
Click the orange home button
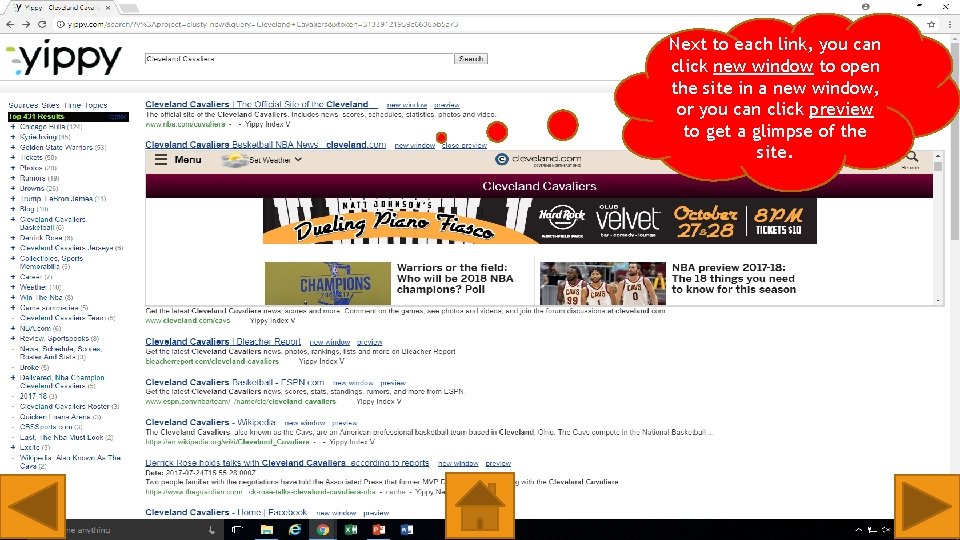pyautogui.click(x=479, y=506)
